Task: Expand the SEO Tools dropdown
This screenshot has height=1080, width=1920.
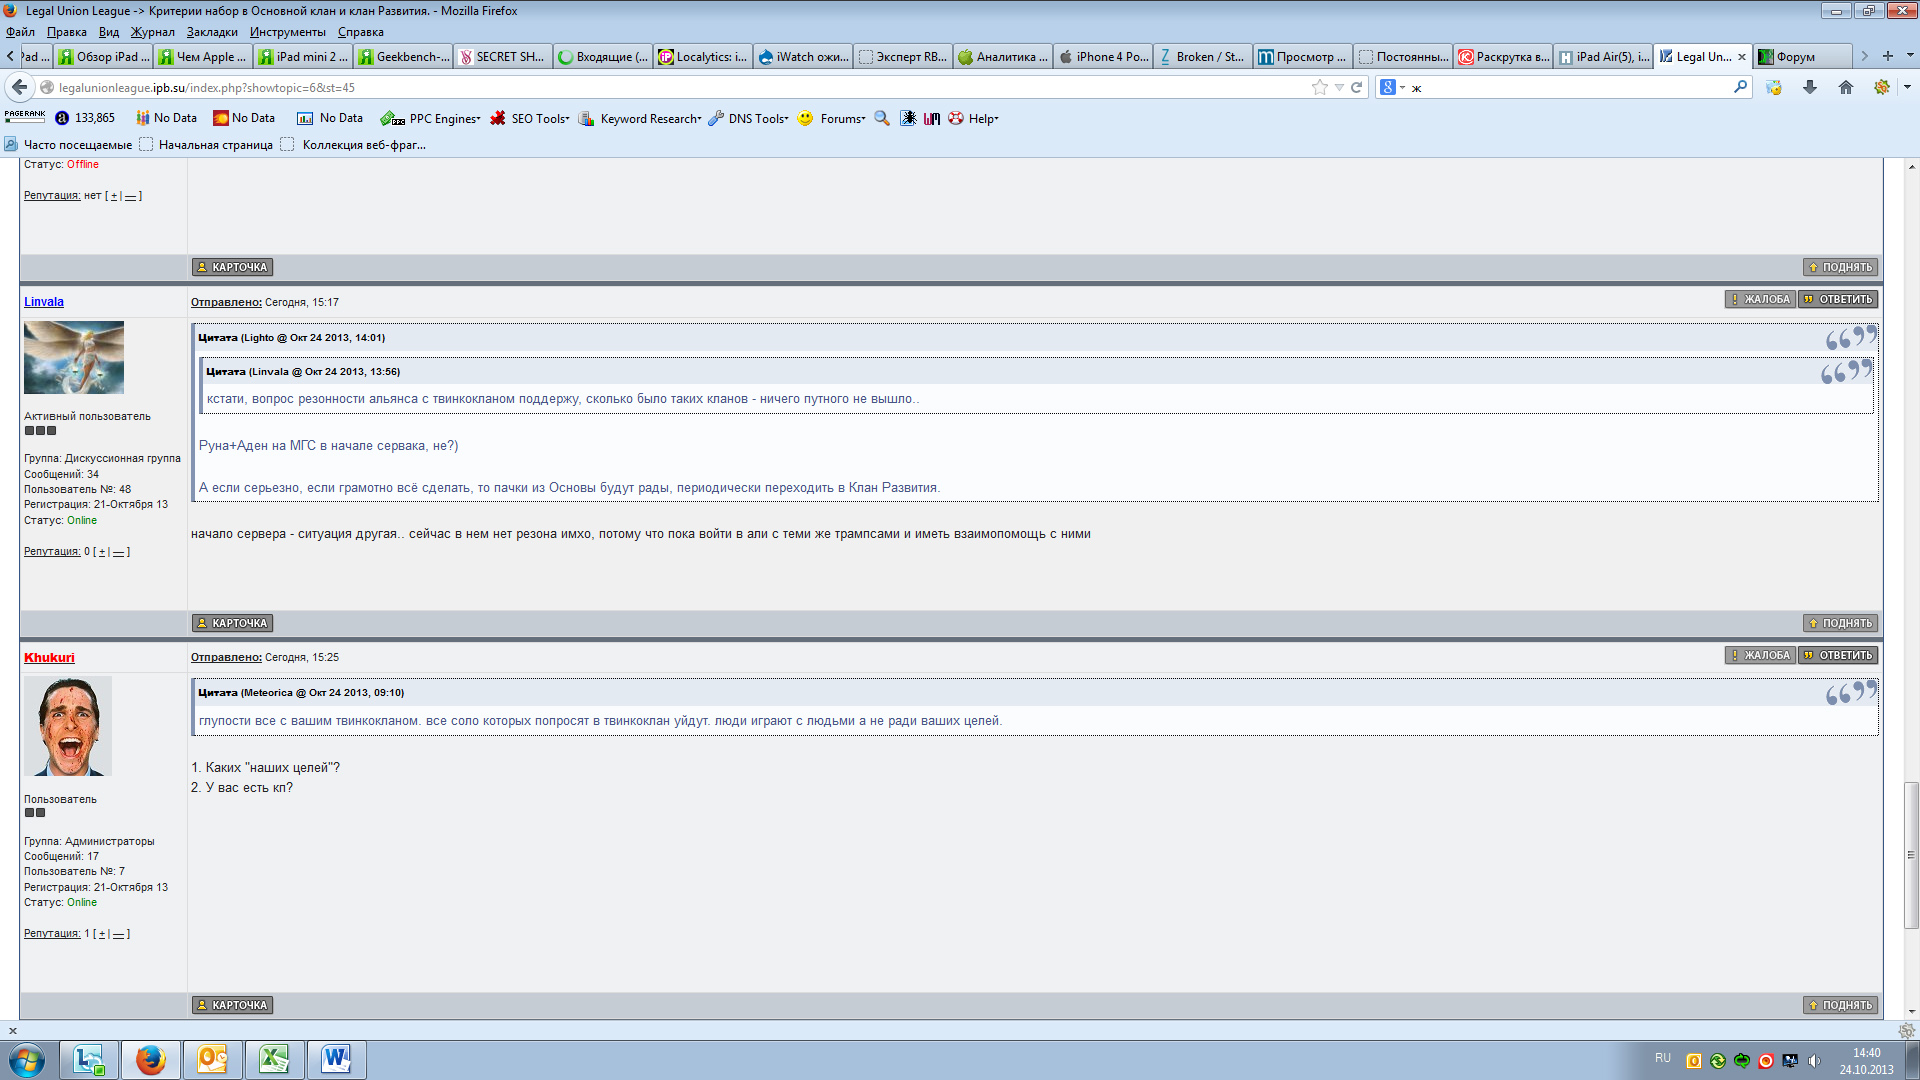Action: coord(539,118)
